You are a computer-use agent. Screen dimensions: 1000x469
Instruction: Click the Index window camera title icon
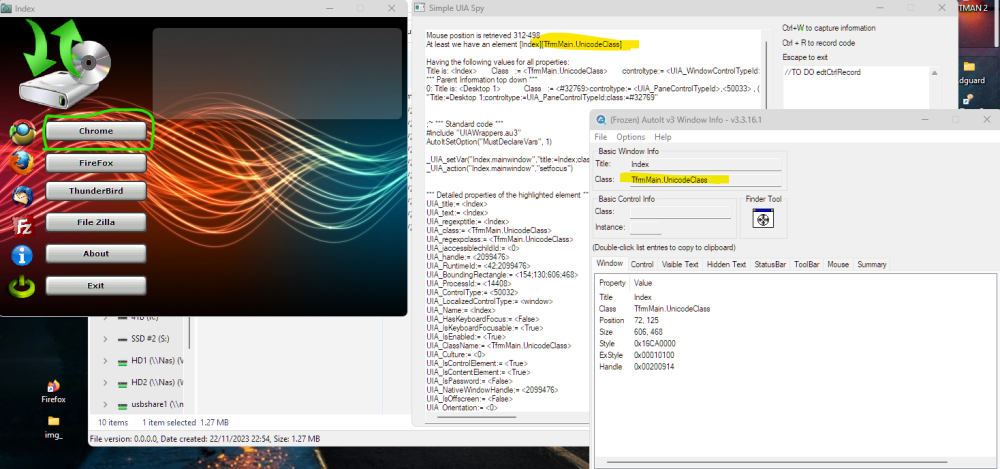click(7, 8)
